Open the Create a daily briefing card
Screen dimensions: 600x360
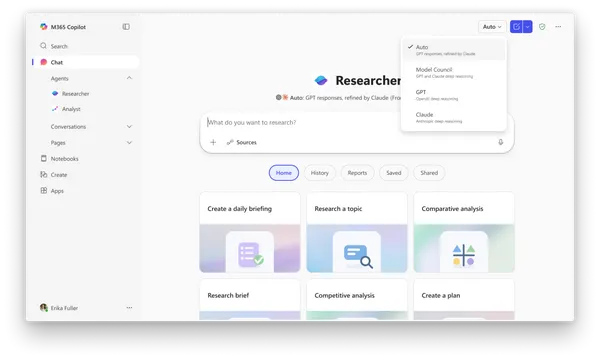pos(250,232)
